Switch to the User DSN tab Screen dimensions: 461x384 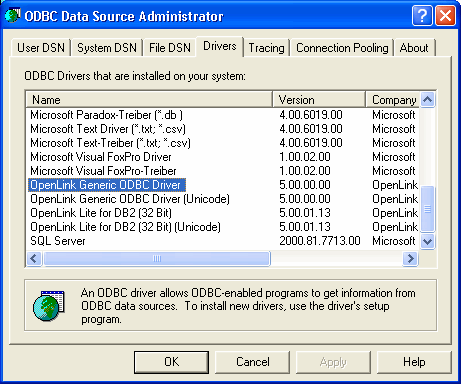click(41, 48)
